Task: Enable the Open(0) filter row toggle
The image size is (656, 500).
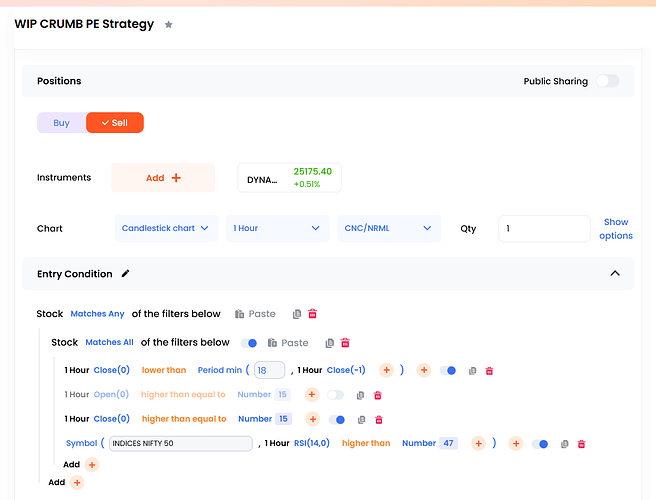Action: click(x=335, y=395)
